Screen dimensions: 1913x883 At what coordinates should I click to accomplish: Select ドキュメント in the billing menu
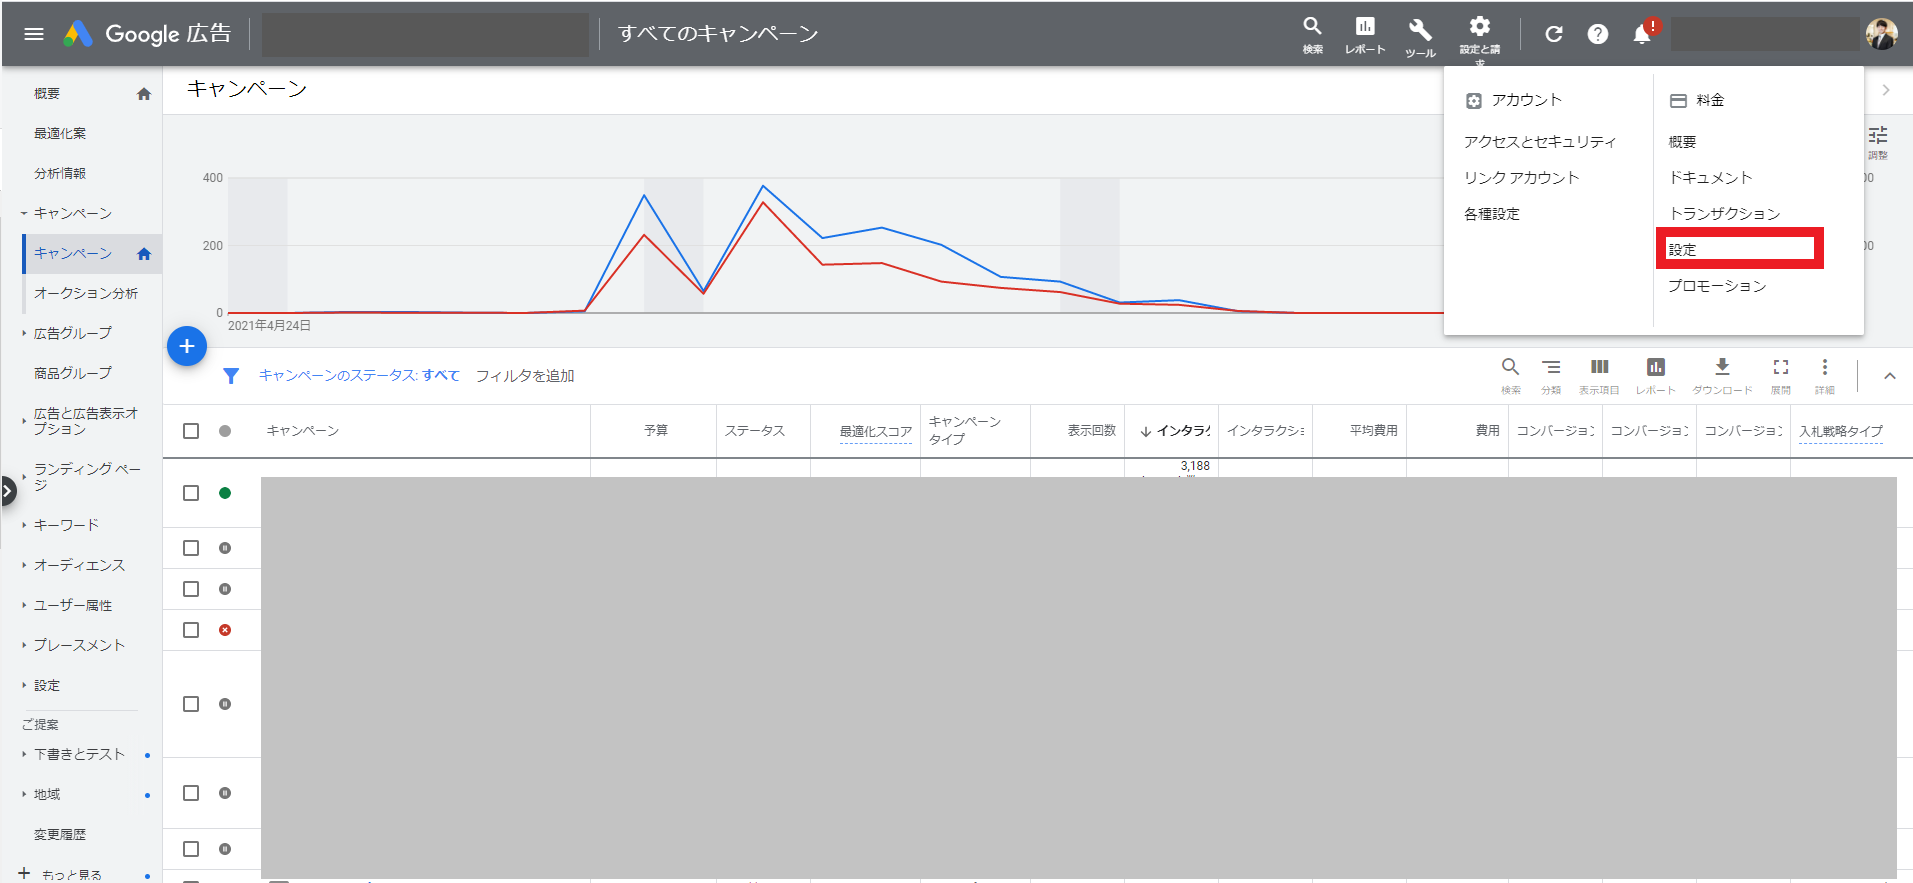coord(1711,178)
